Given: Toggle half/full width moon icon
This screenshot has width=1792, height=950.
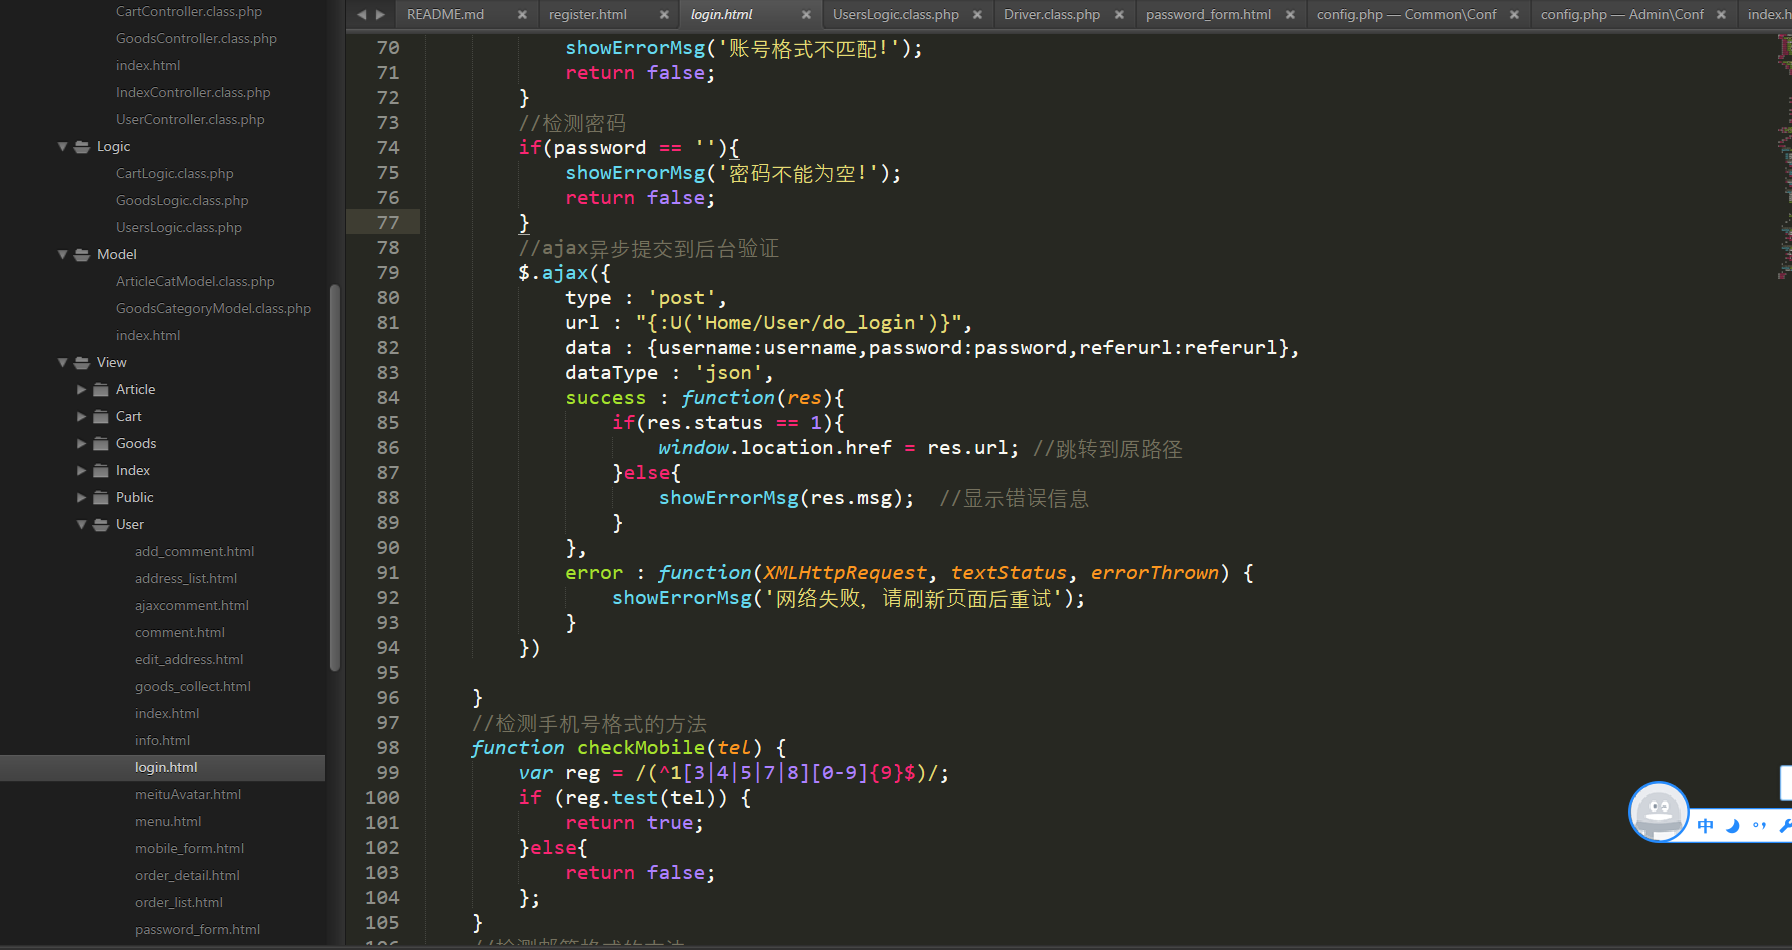Looking at the screenshot, I should 1733,825.
